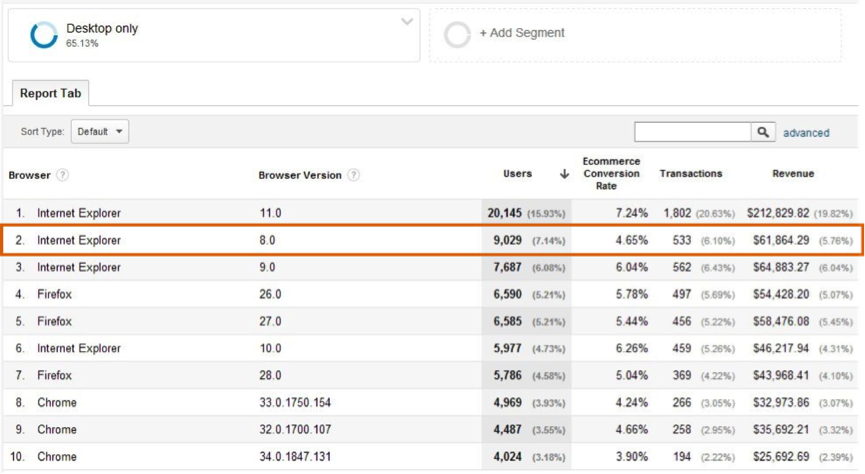Click the 7.24% conversion rate
Image resolution: width=865 pixels, height=474 pixels.
click(632, 213)
